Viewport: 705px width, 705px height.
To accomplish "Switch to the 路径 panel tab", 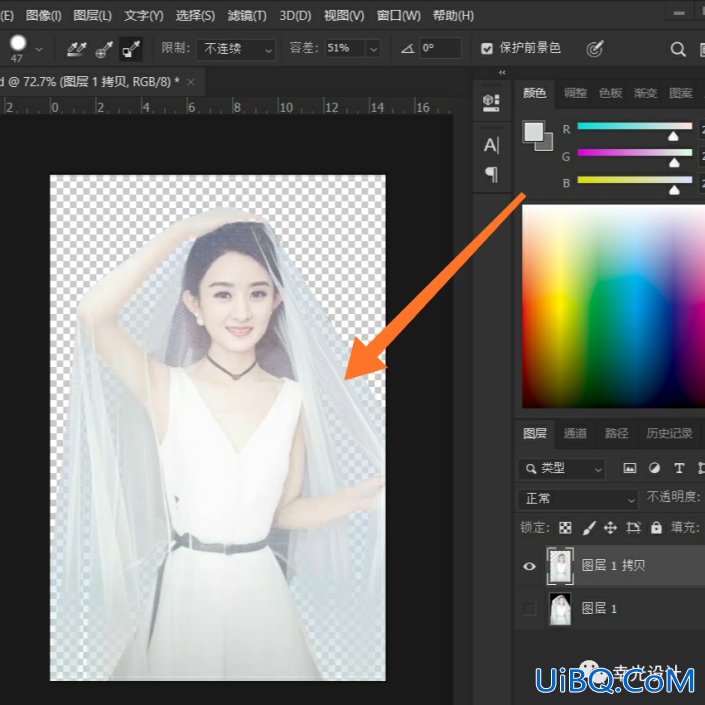I will click(616, 433).
